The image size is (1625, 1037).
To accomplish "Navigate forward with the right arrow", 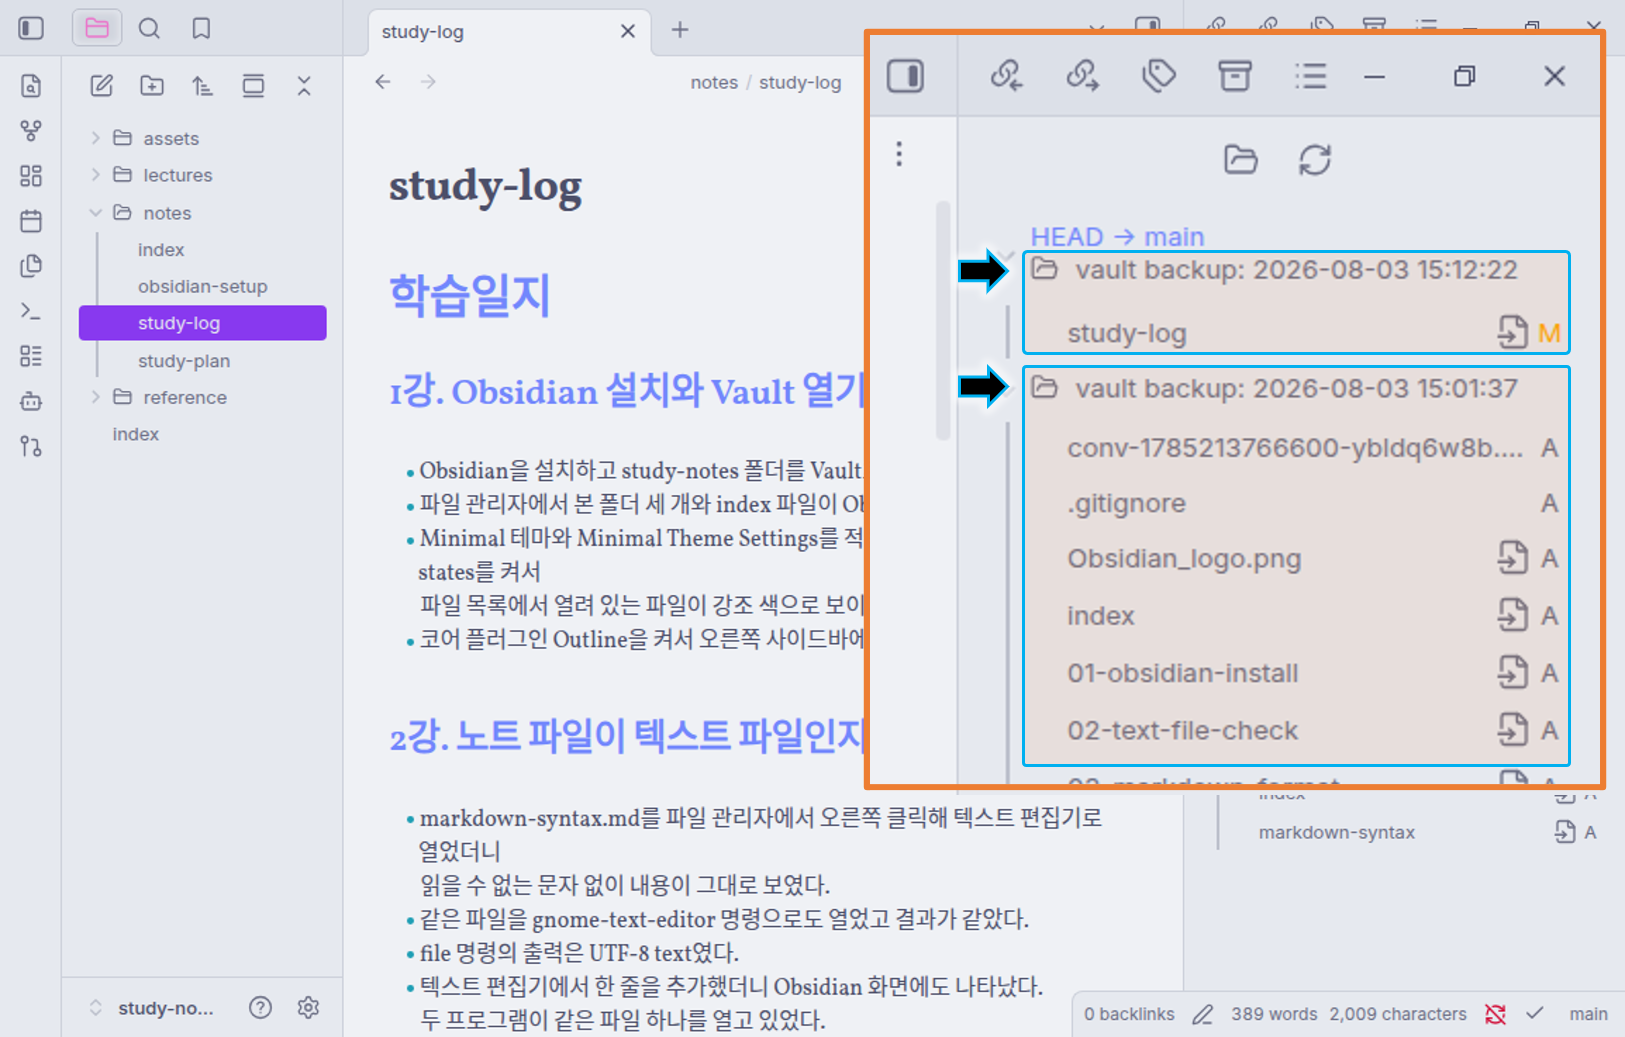I will click(428, 82).
